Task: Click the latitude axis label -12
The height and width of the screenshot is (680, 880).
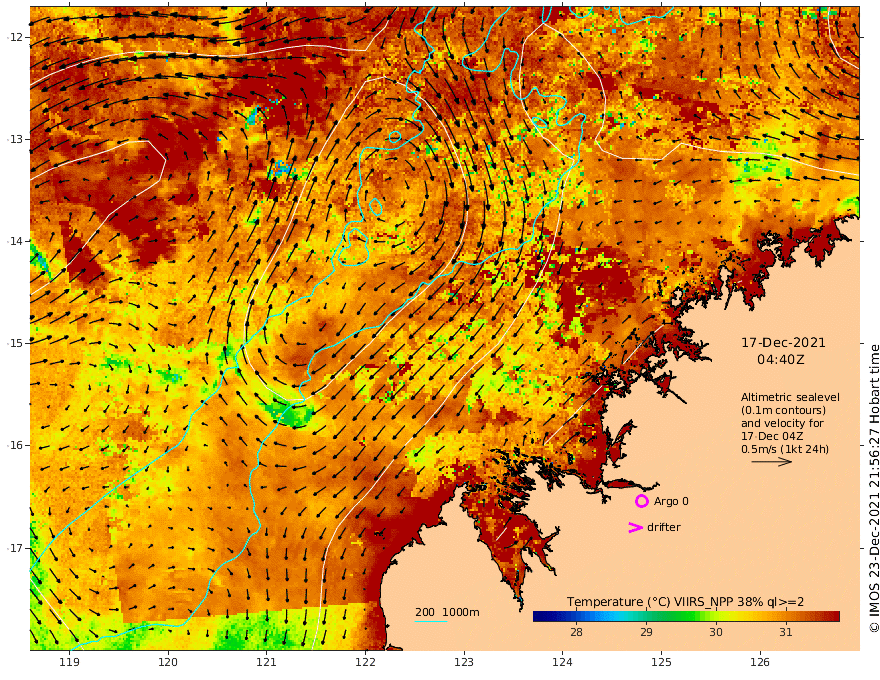Action: click(15, 37)
